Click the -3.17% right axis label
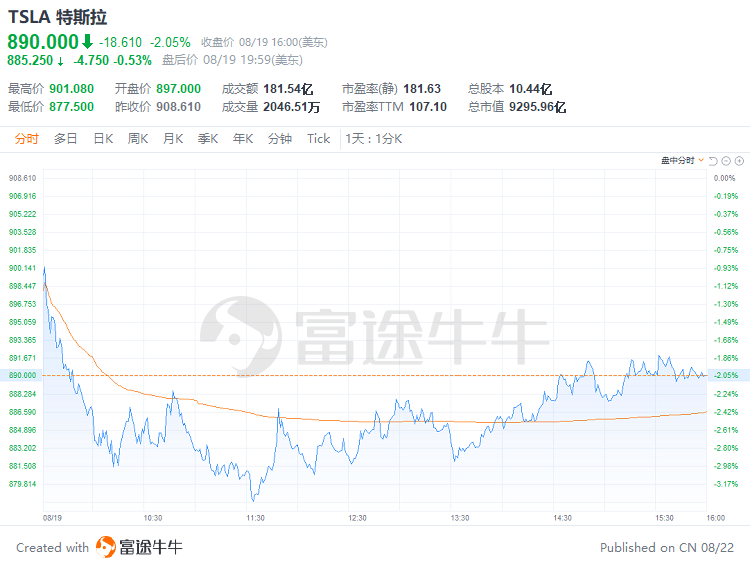Image resolution: width=750 pixels, height=568 pixels. click(x=726, y=484)
